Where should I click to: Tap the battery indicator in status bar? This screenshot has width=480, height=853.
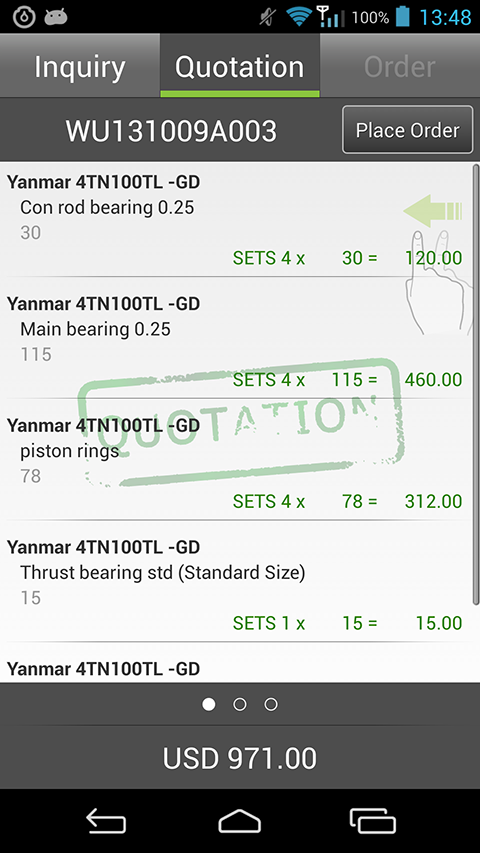402,17
